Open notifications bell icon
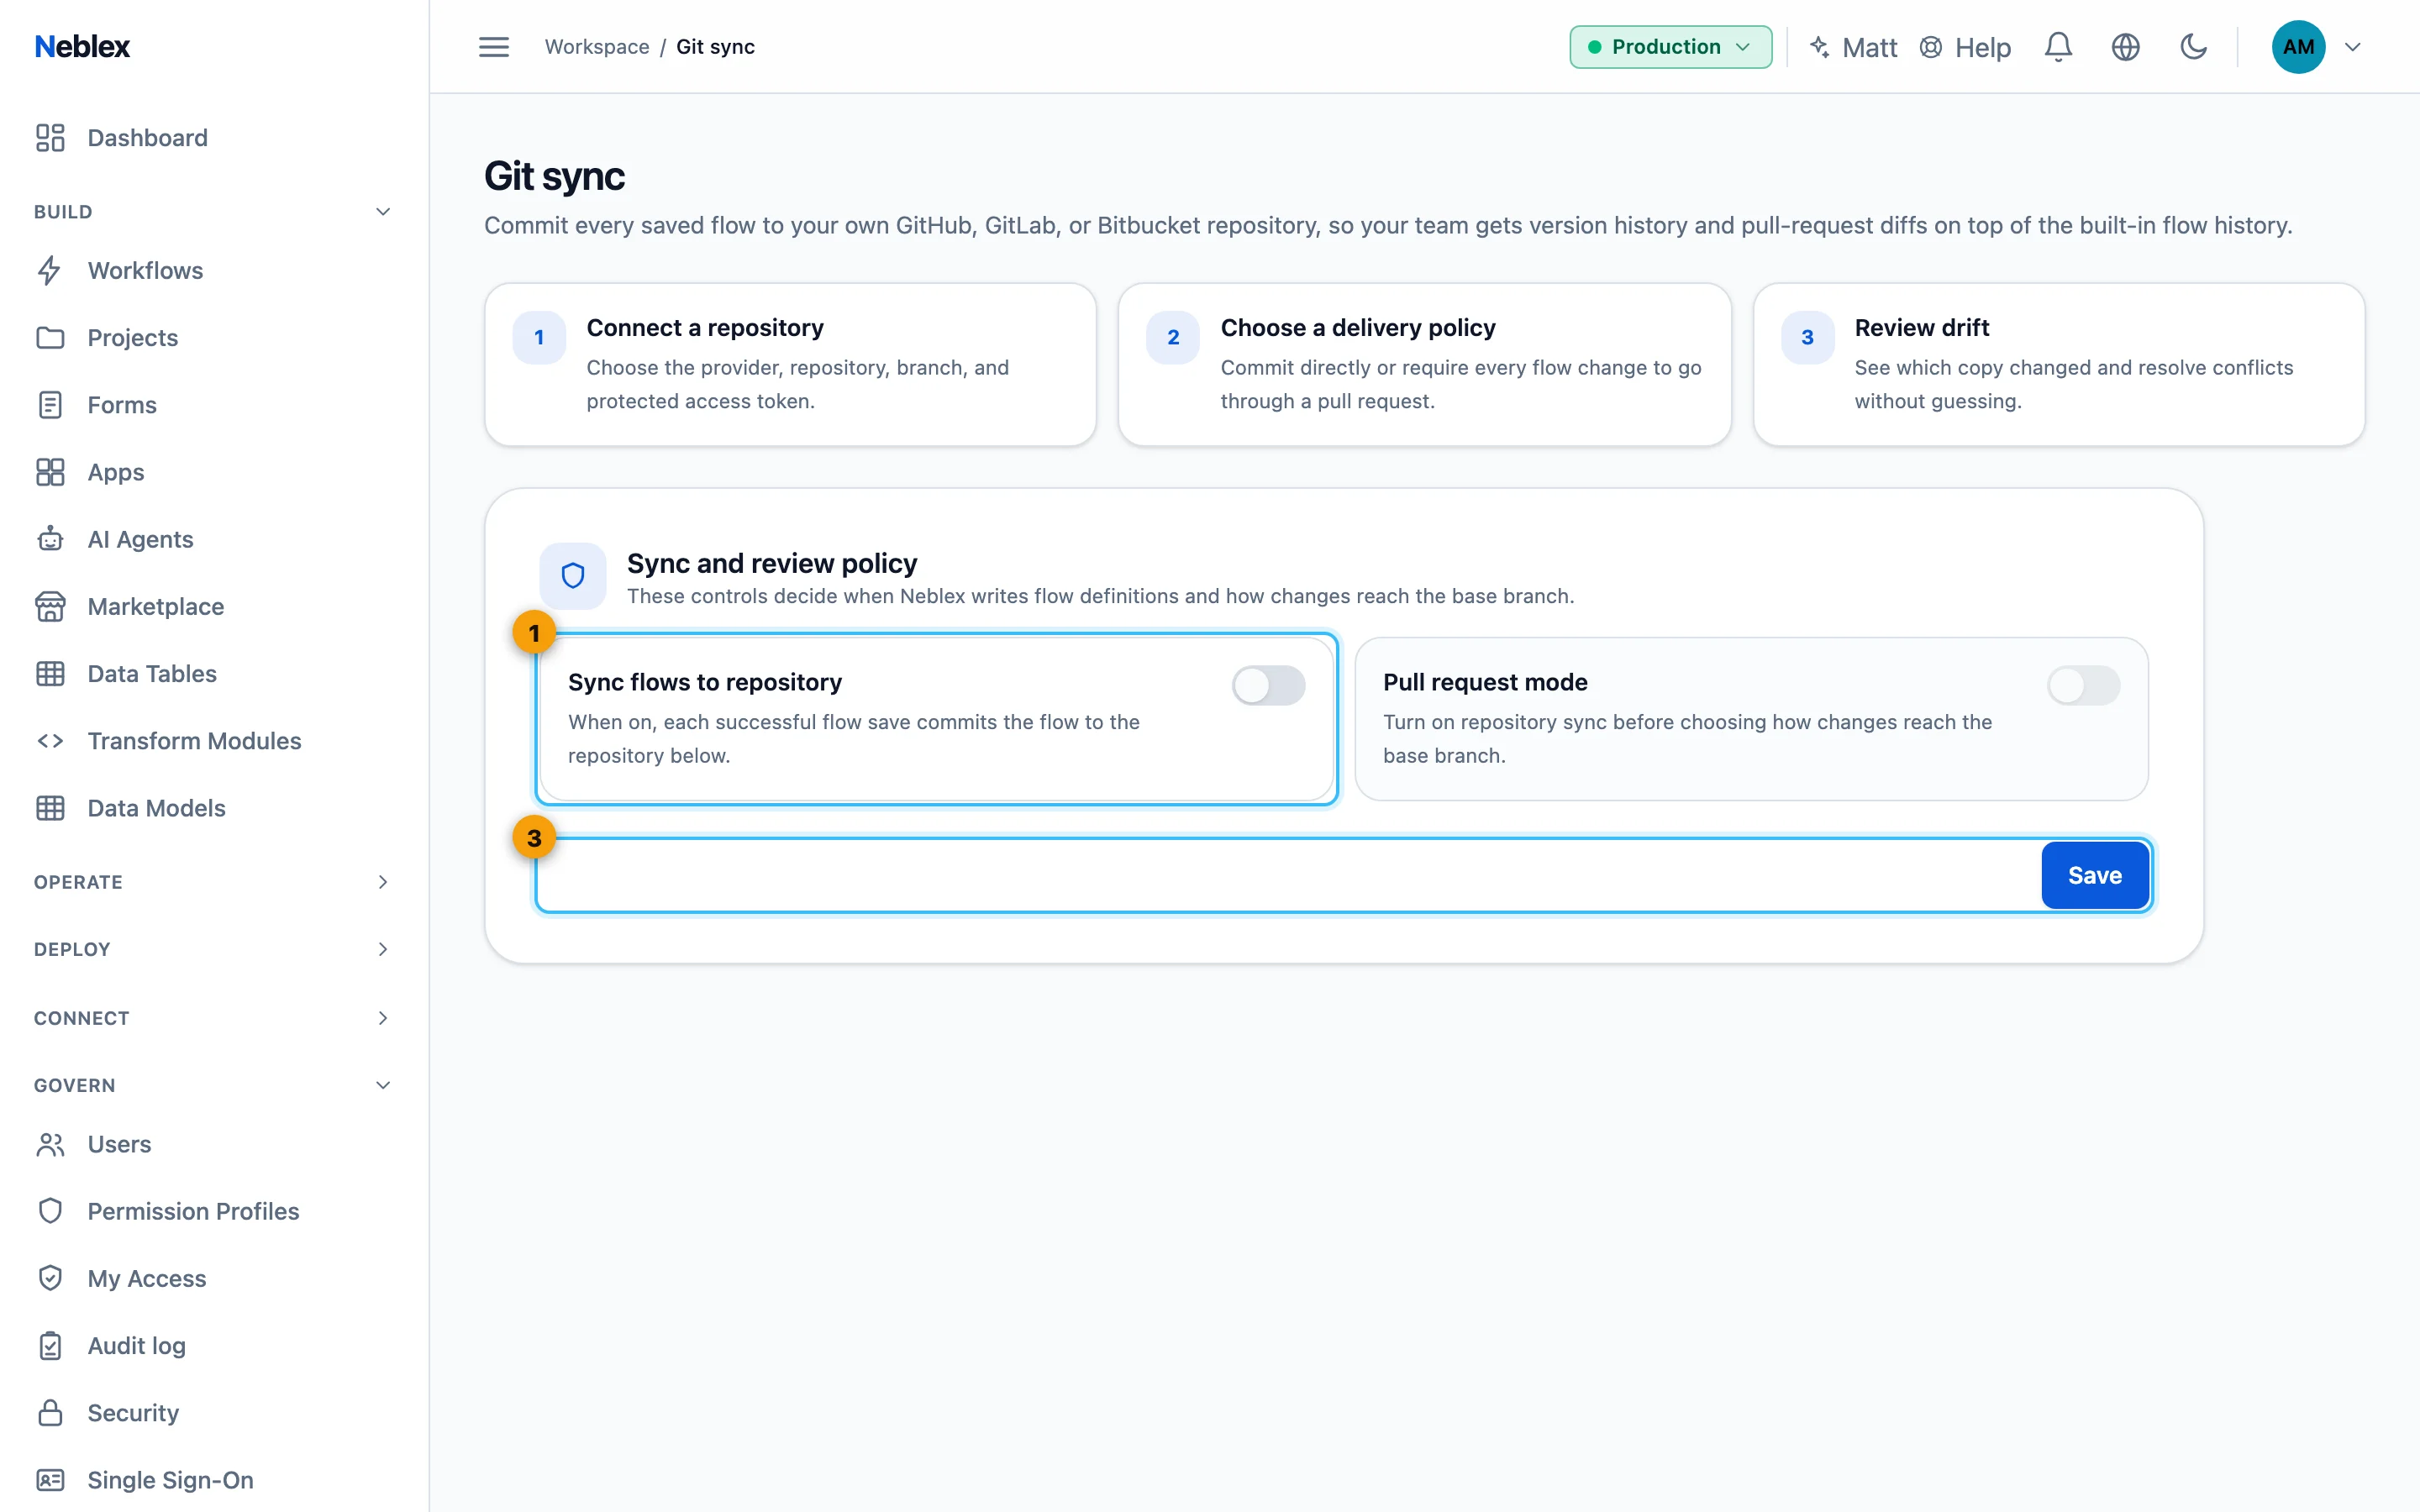This screenshot has height=1512, width=2420. (x=2058, y=47)
